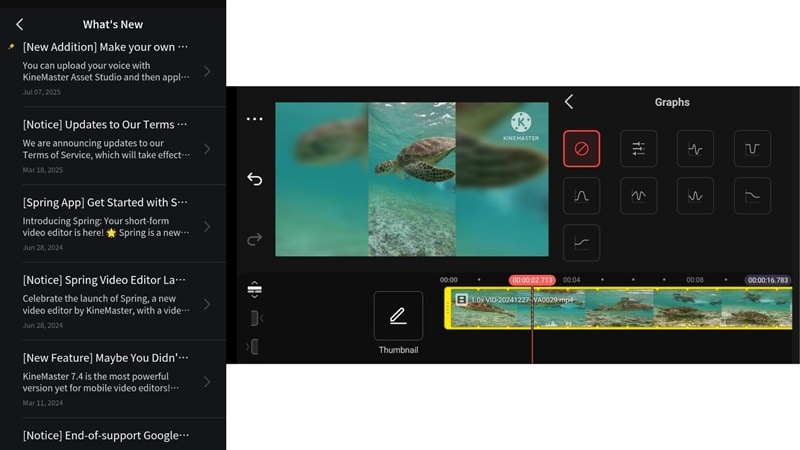Click the "Graphs" panel title
Screen dimensions: 800x450
click(x=672, y=102)
